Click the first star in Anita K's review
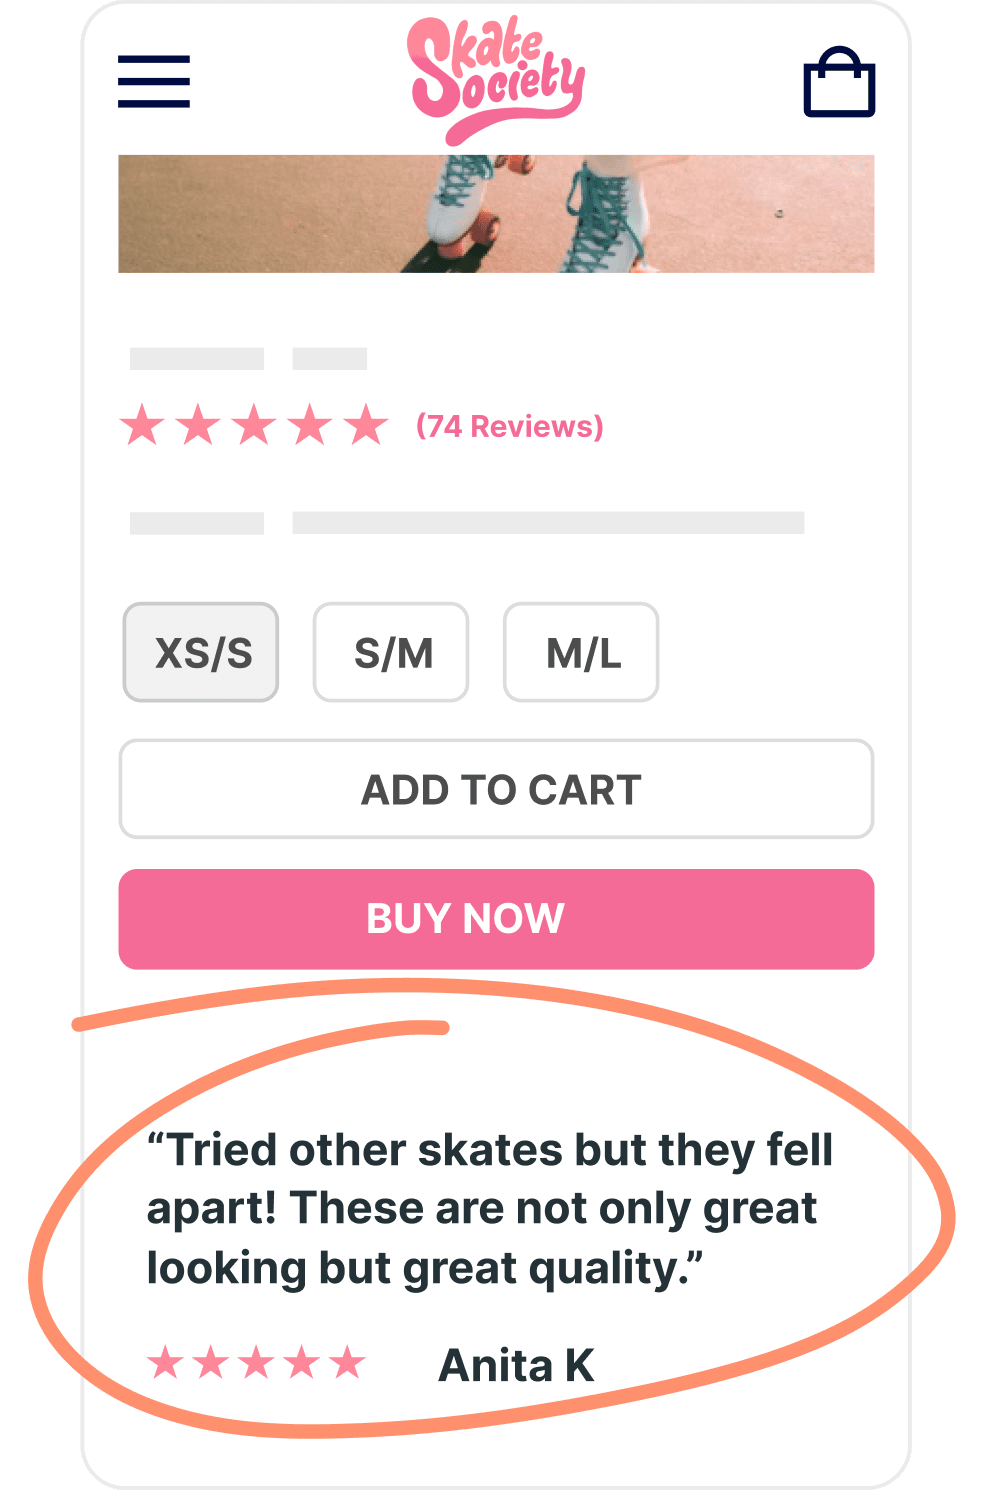The height and width of the screenshot is (1490, 1006). pos(166,1362)
